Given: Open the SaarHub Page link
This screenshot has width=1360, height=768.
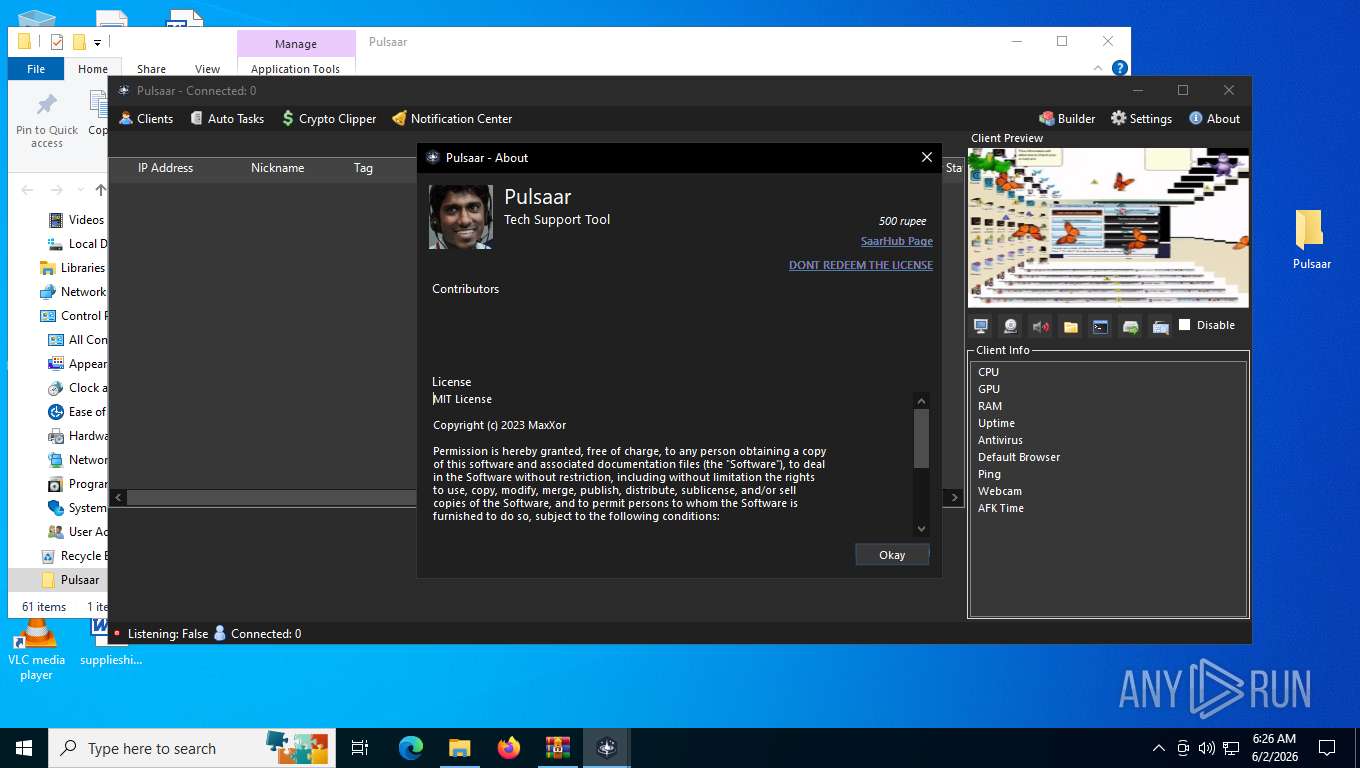Looking at the screenshot, I should point(897,241).
